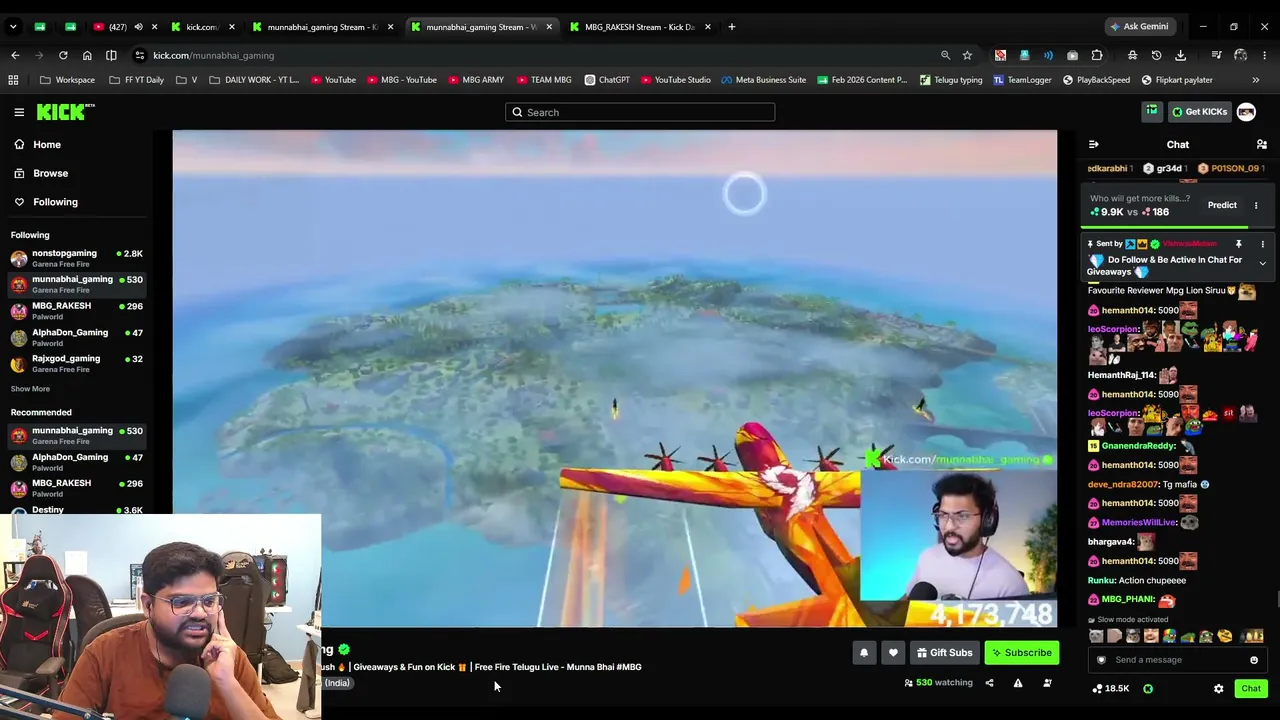
Task: Open MBG_RAKESH channel in Following list
Action: tap(77, 311)
